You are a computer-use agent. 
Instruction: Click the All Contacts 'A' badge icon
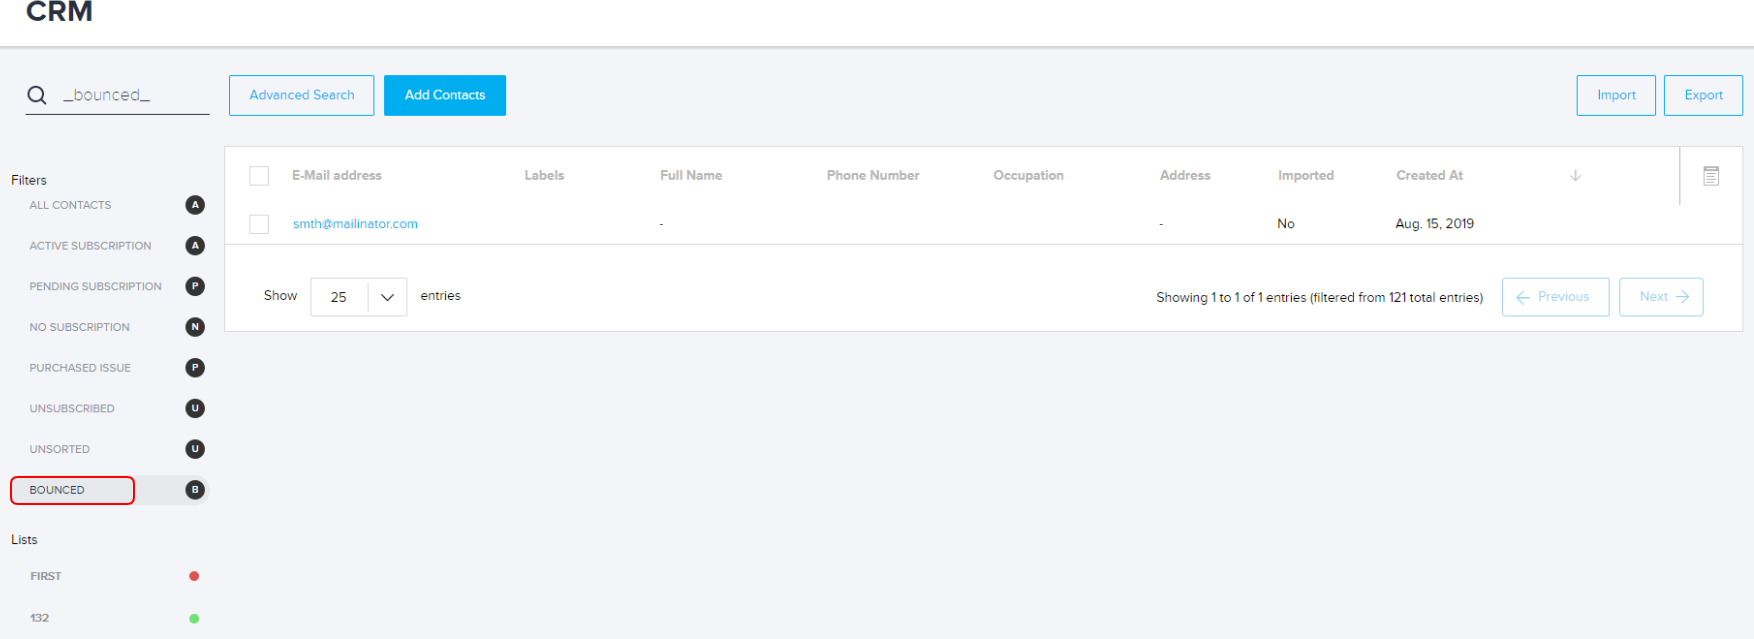[195, 205]
